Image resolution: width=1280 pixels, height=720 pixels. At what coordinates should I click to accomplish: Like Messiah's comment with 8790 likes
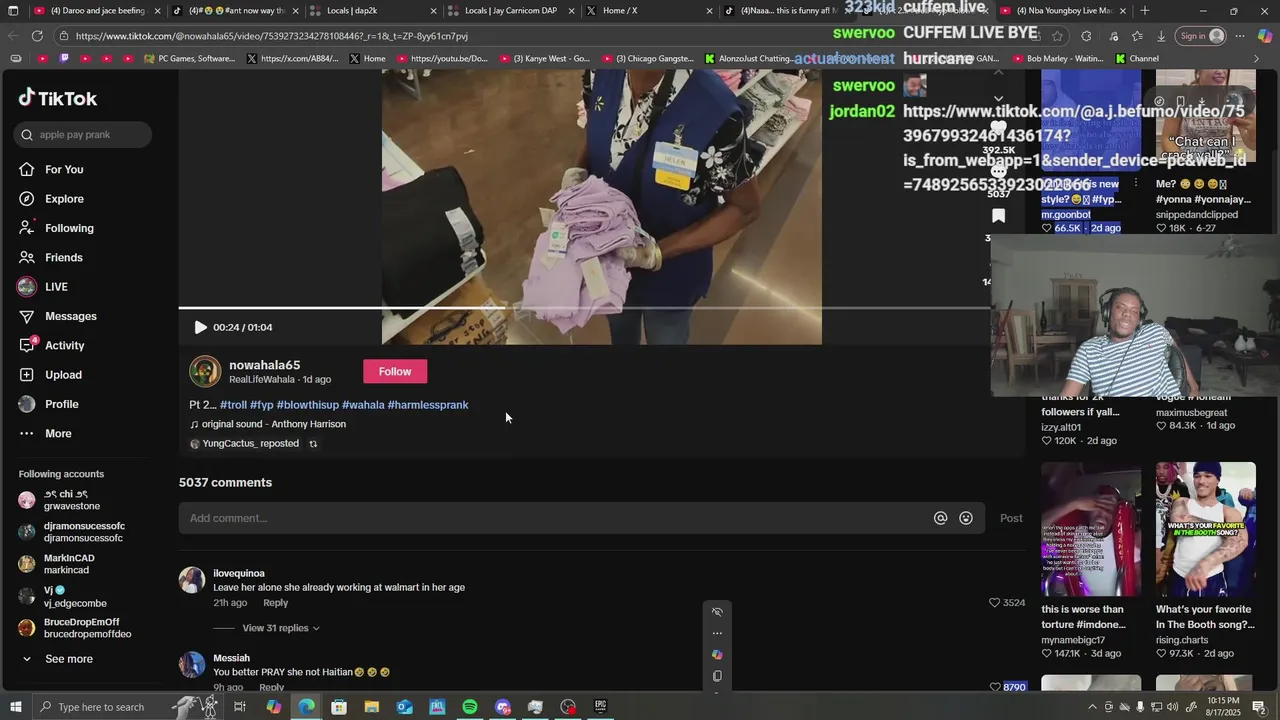[994, 687]
